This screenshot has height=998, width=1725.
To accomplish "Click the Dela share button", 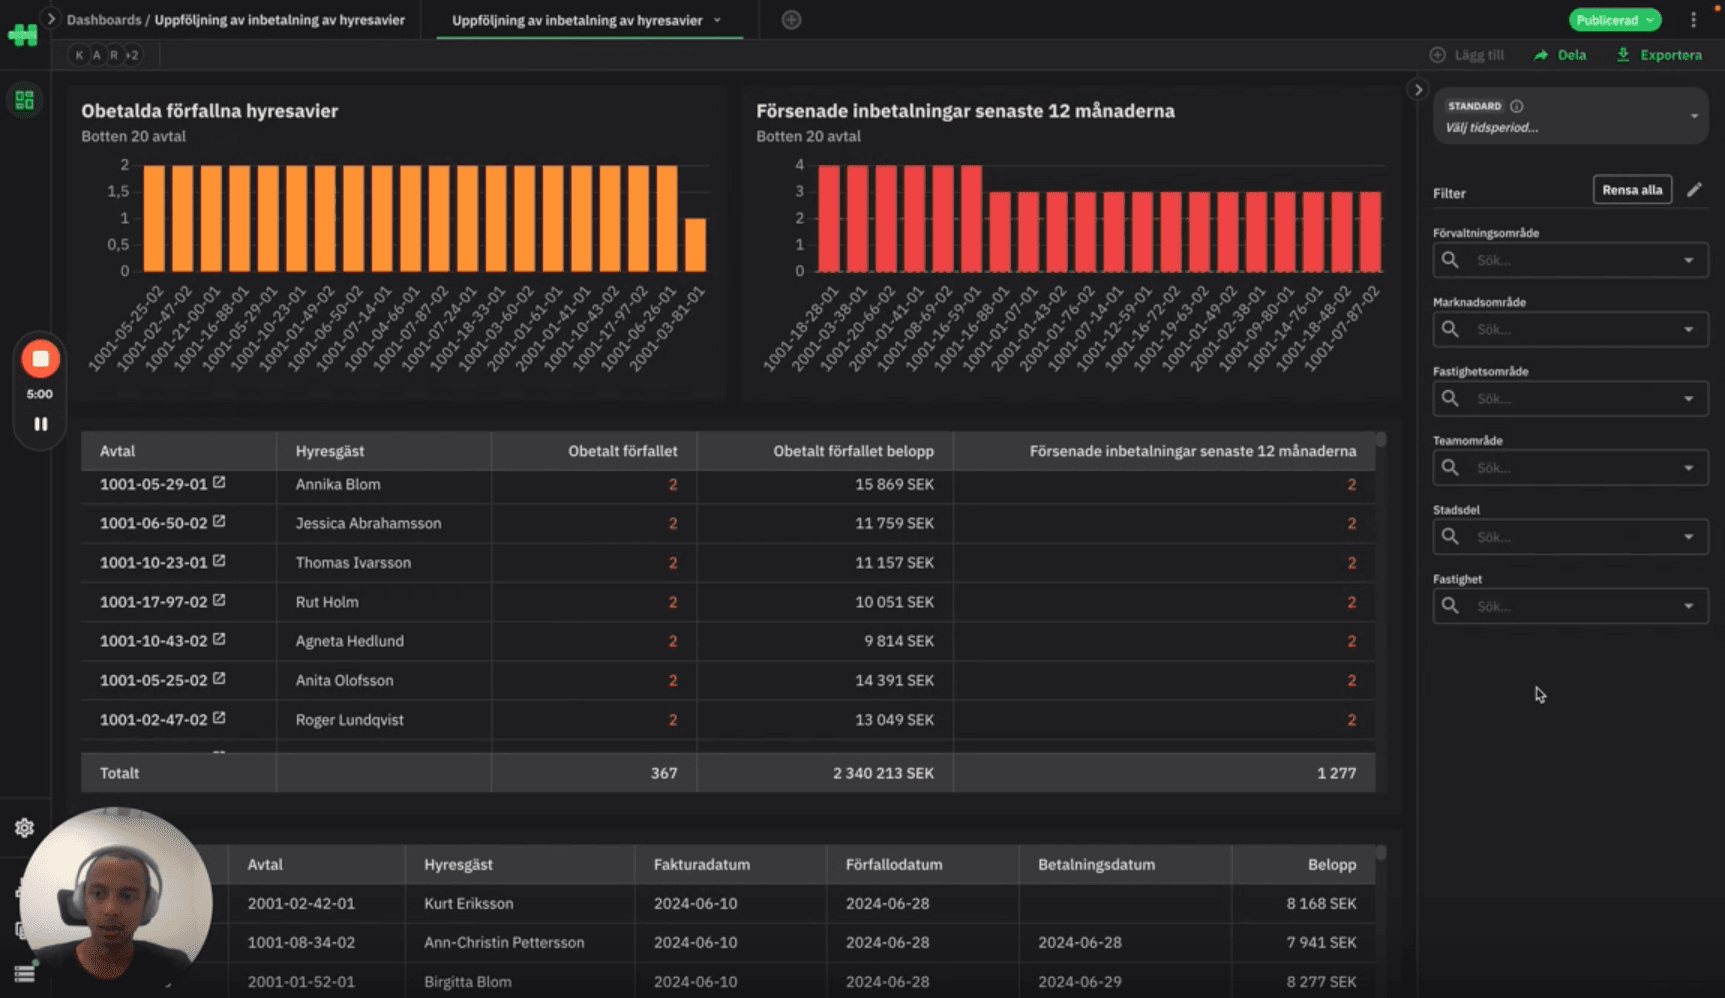I will click(x=1560, y=55).
